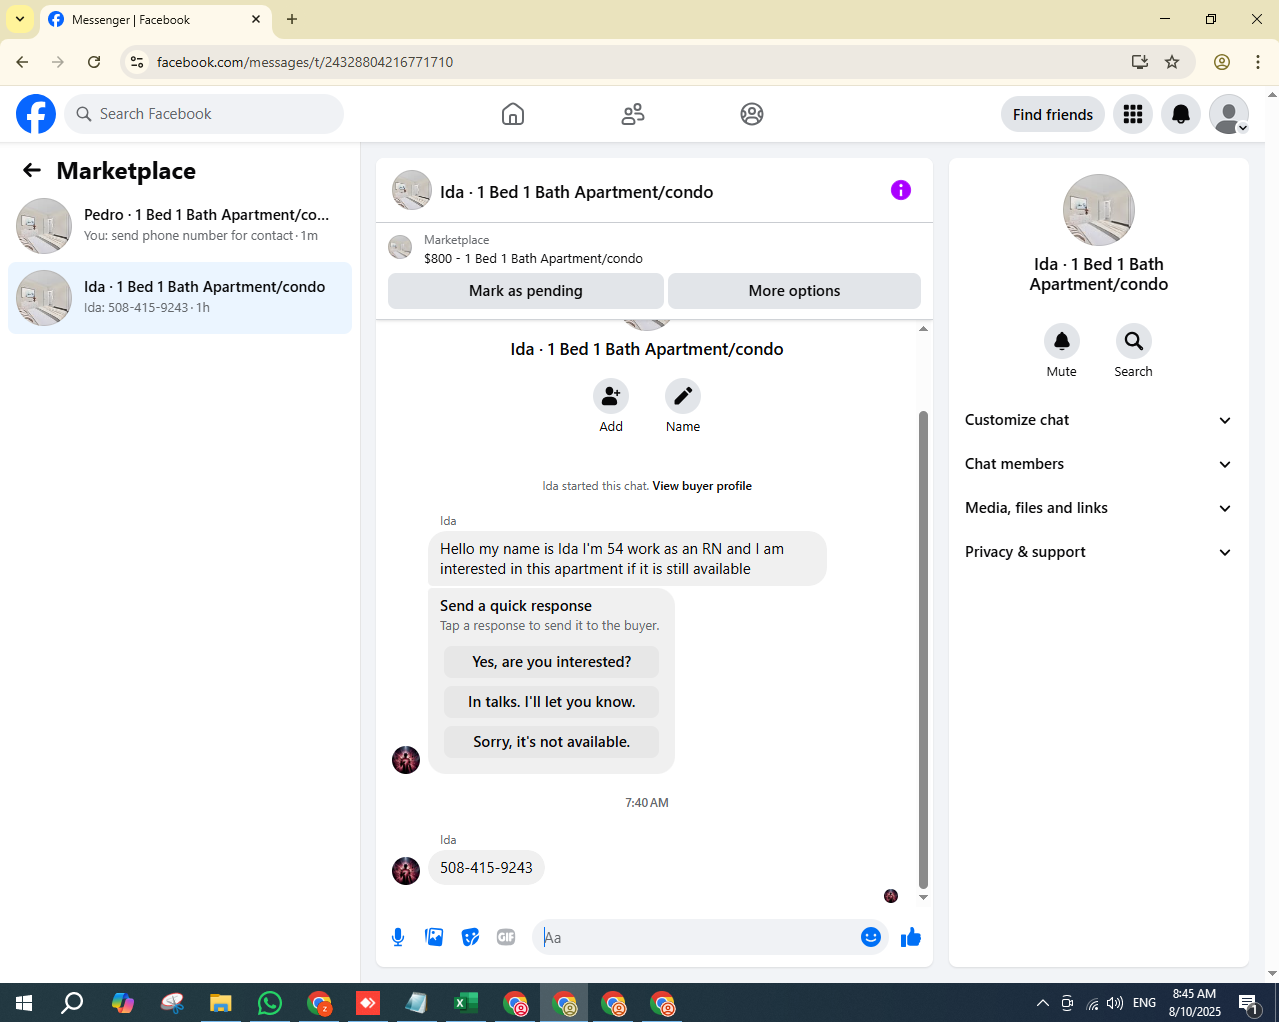Open the notifications bell in header
This screenshot has width=1279, height=1022.
(x=1181, y=114)
